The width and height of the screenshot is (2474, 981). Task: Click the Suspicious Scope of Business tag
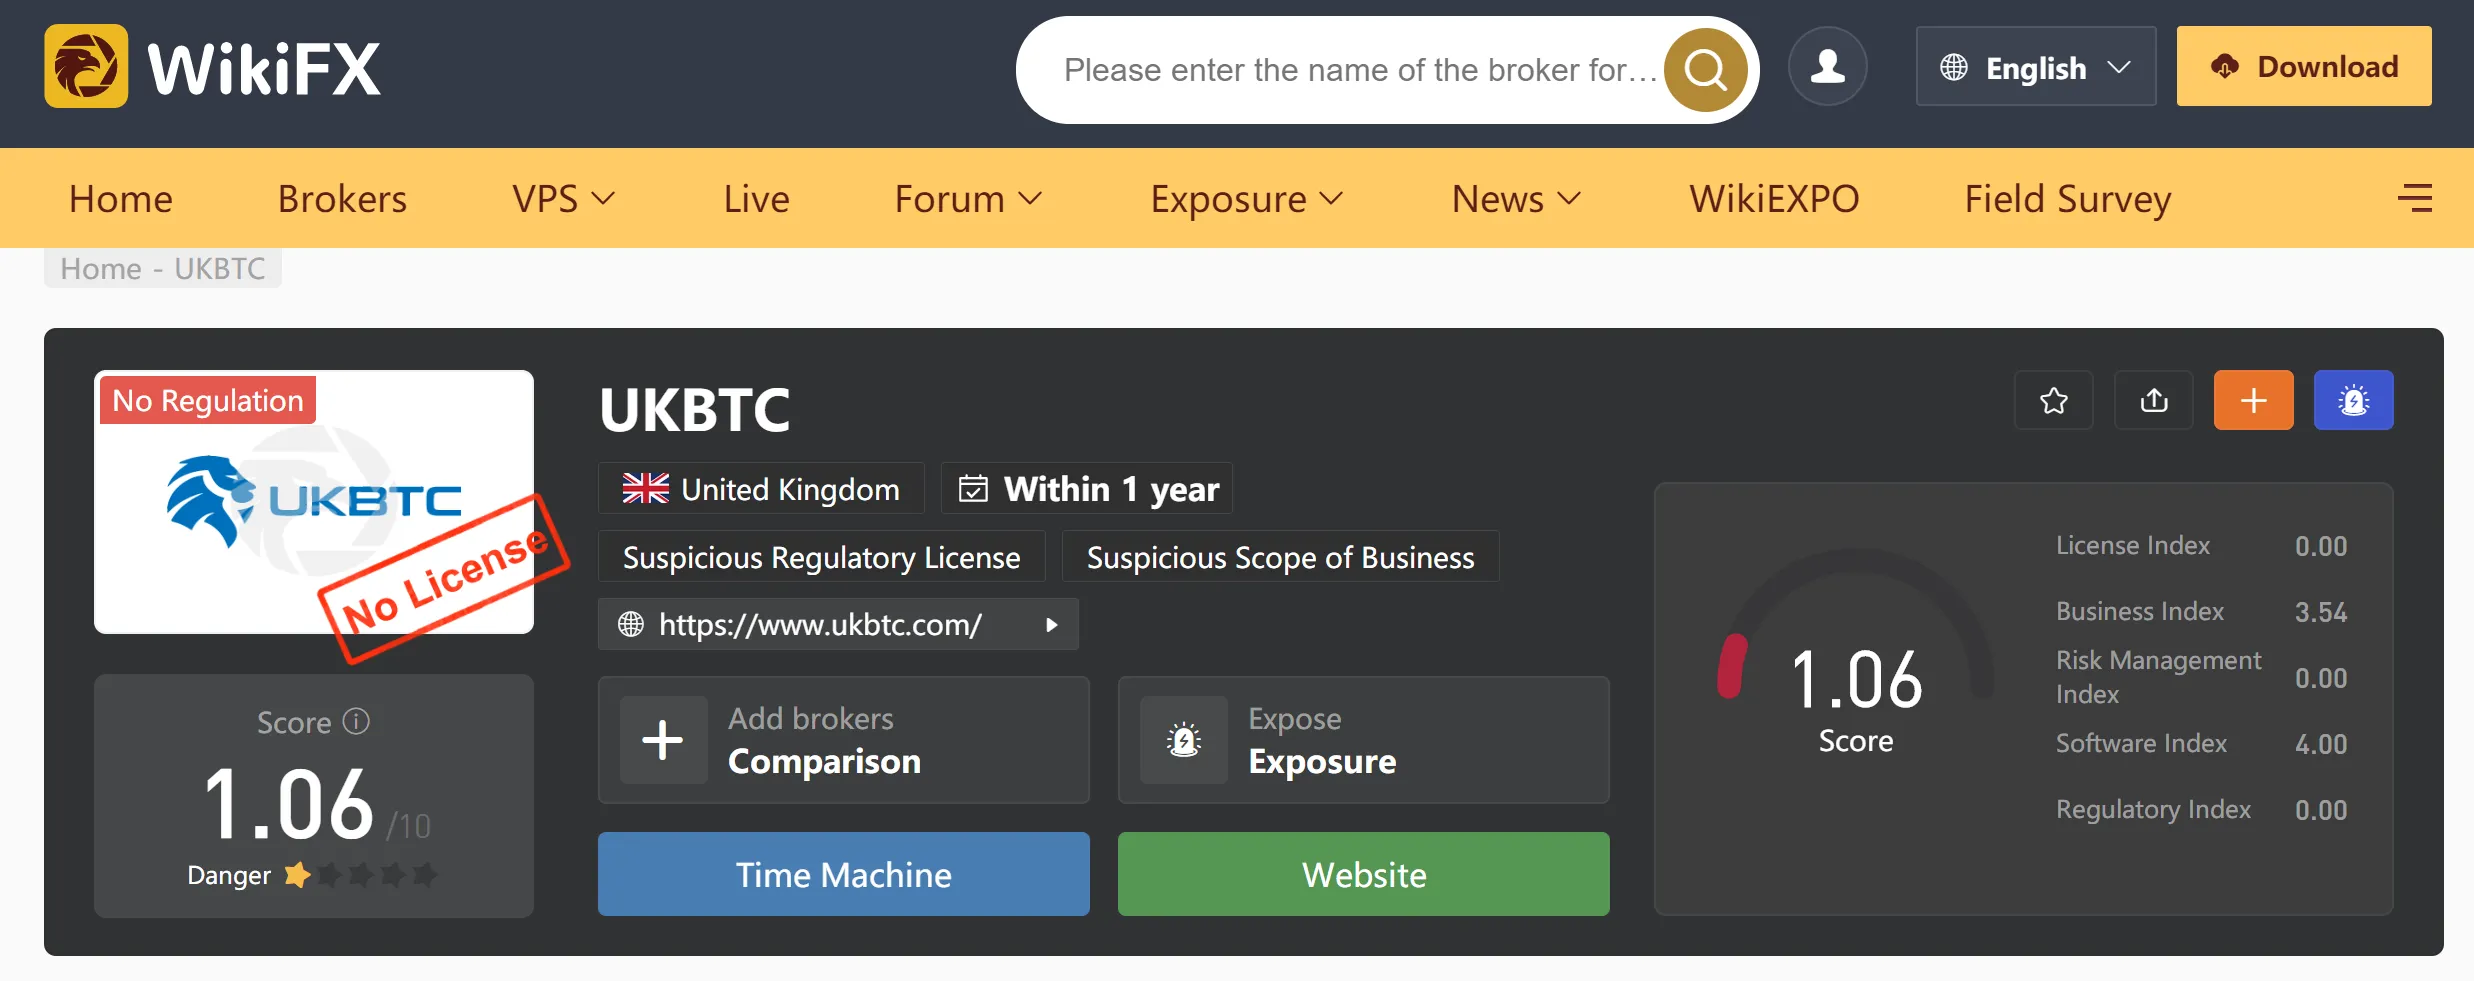tap(1281, 556)
